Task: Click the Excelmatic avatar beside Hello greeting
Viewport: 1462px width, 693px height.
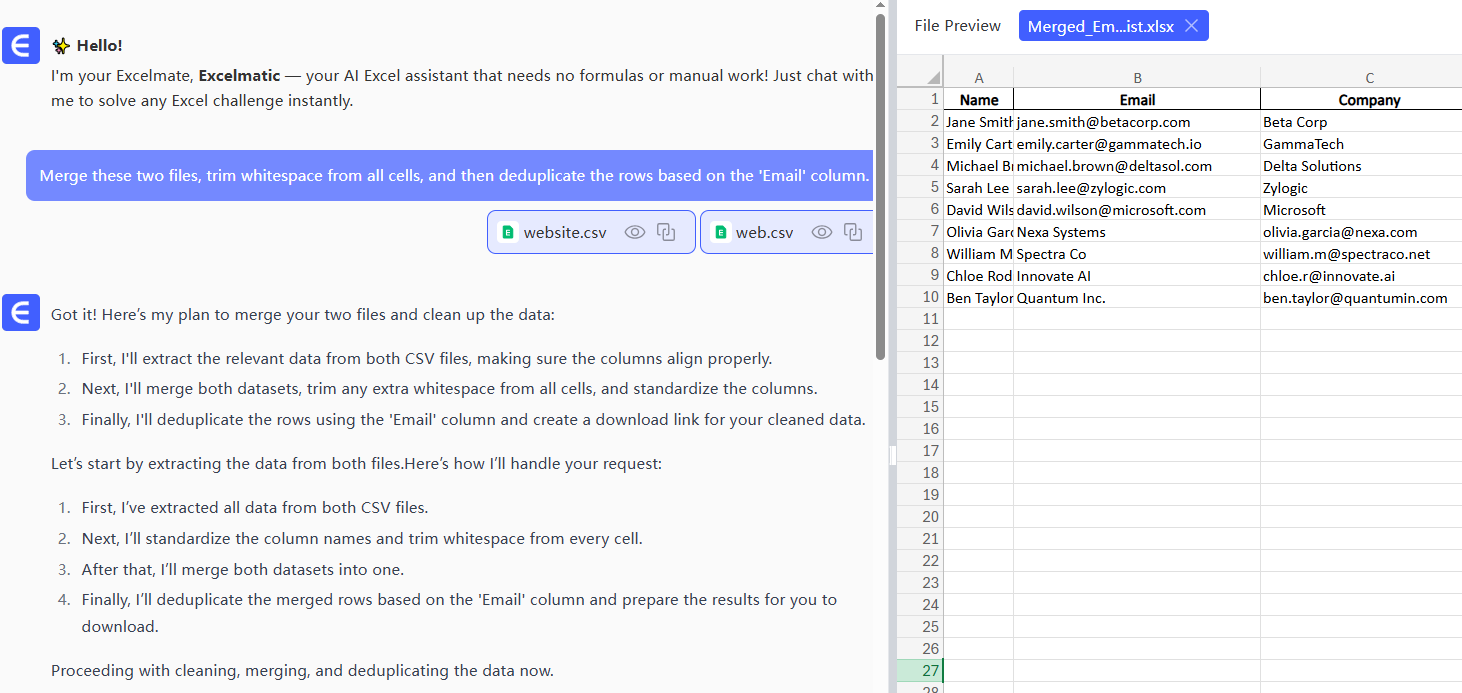Action: tap(21, 46)
